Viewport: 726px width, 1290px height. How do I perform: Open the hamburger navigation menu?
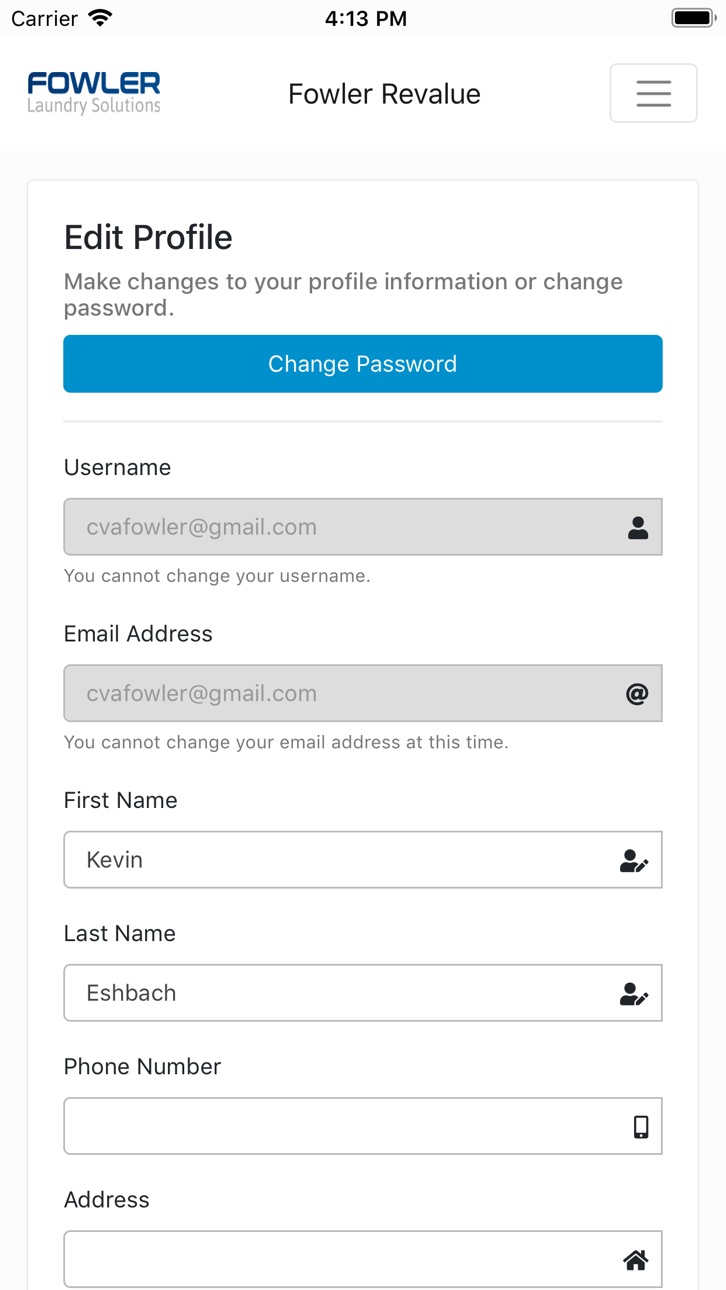click(x=653, y=93)
